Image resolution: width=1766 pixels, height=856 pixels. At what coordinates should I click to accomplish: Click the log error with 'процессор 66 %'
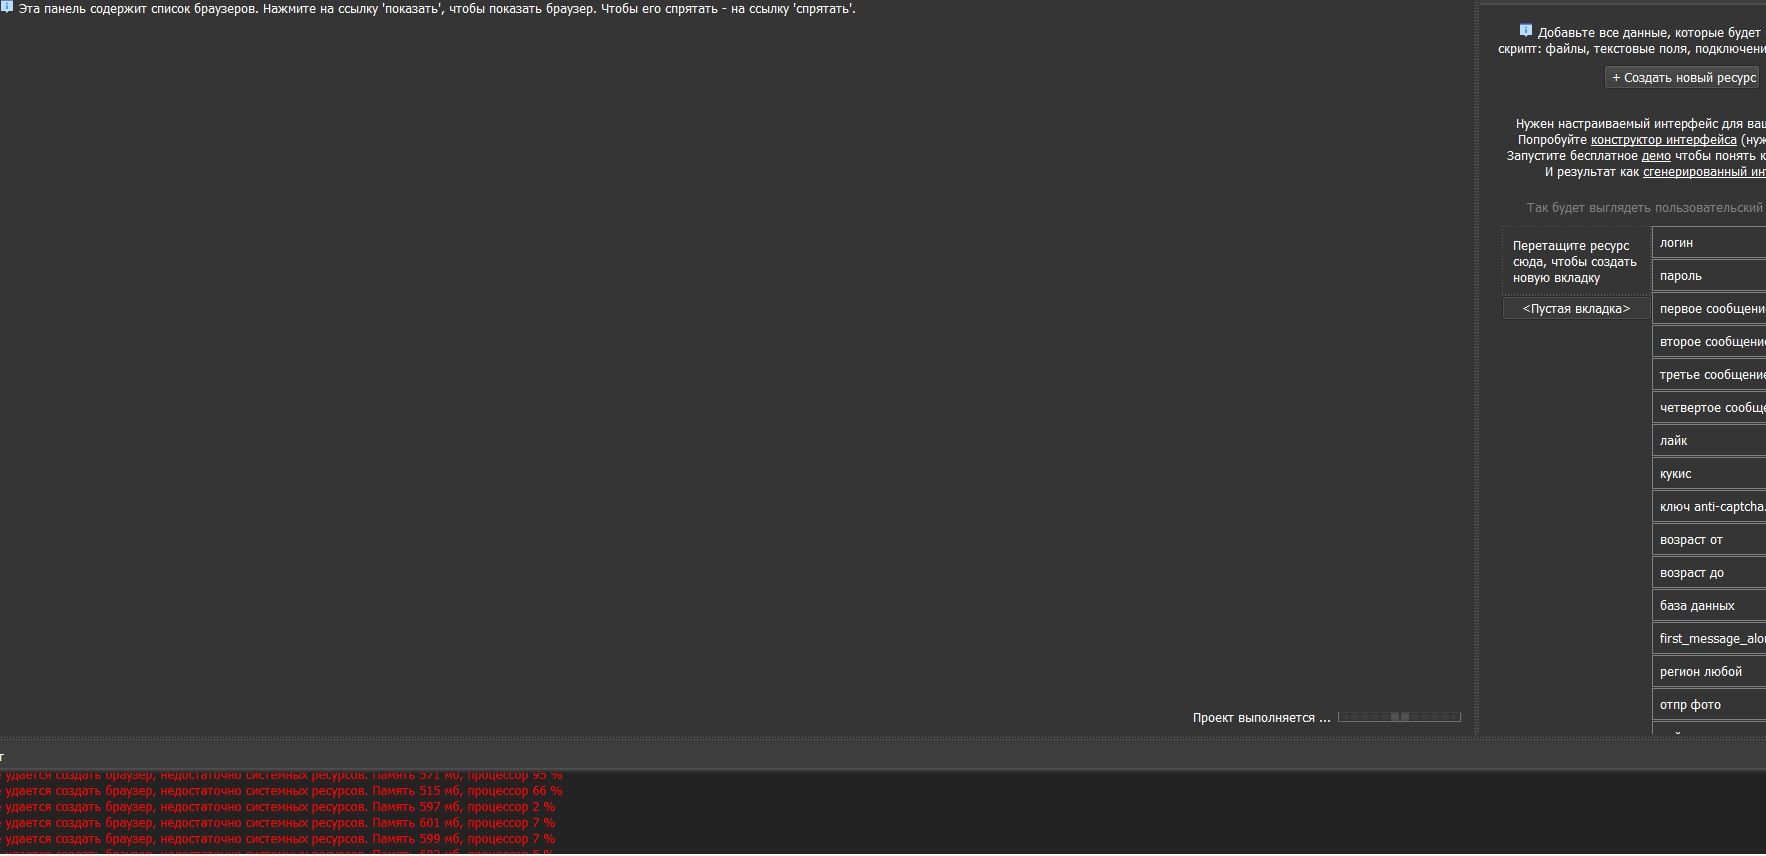282,791
